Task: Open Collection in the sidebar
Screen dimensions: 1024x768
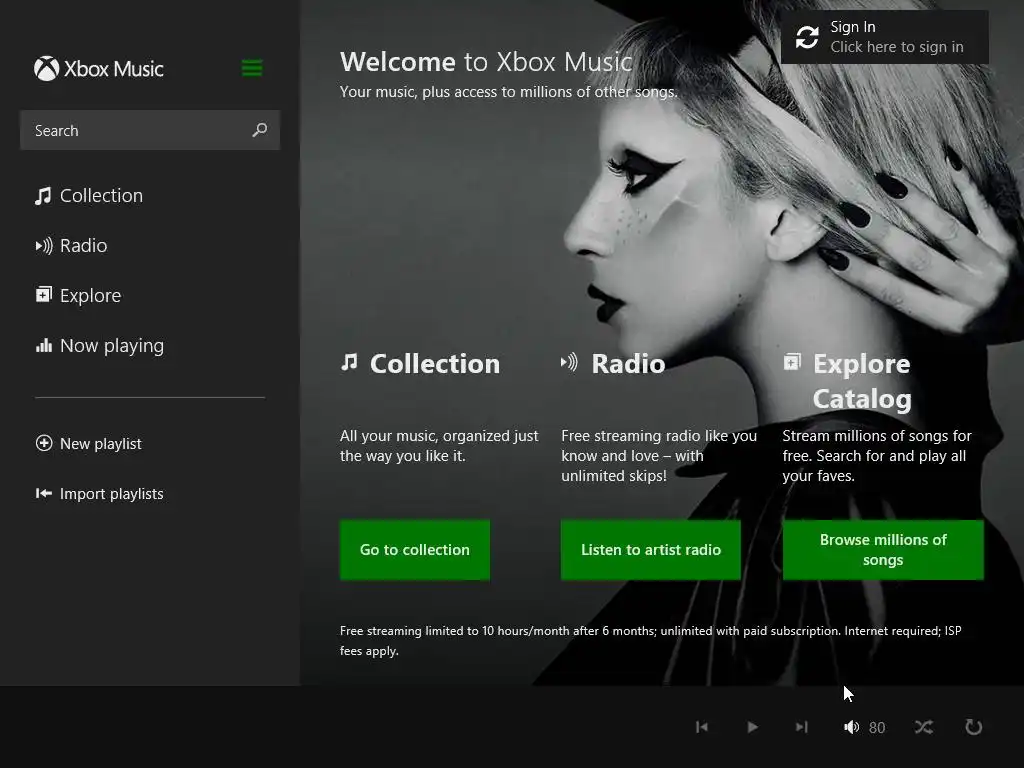Action: (89, 195)
